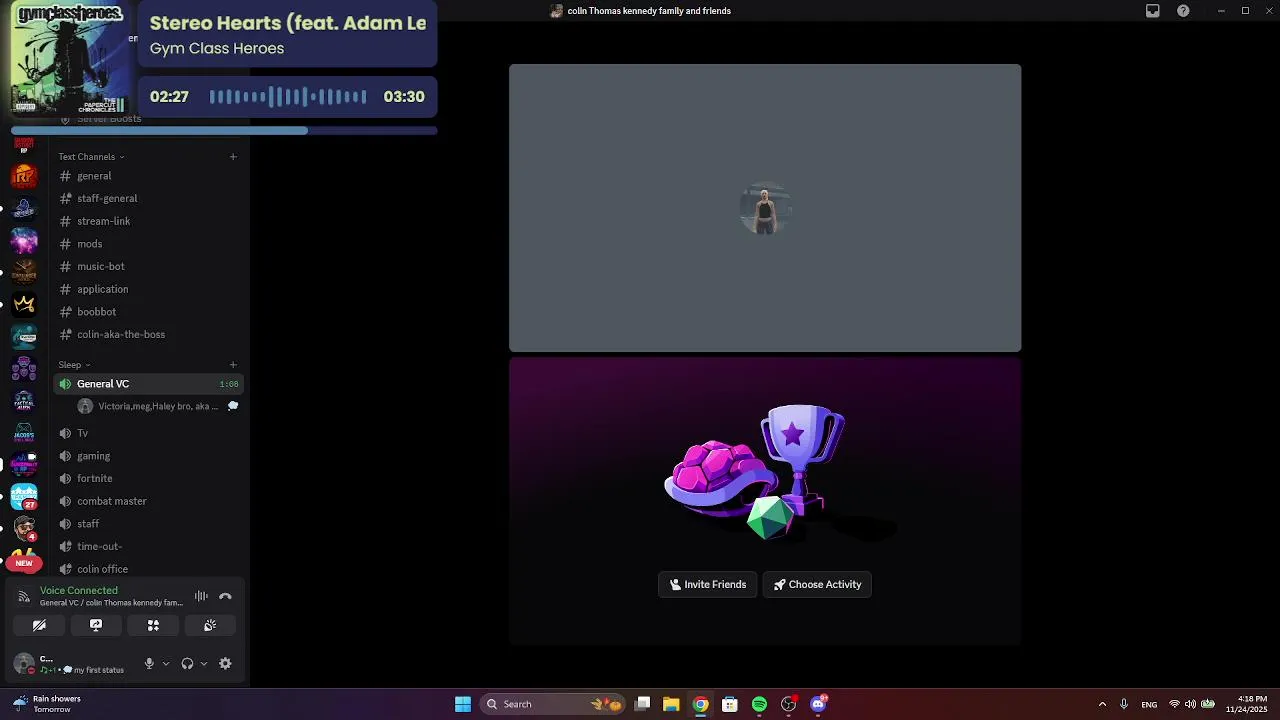Create channel in Sleep category
This screenshot has width=1280, height=720.
[233, 364]
